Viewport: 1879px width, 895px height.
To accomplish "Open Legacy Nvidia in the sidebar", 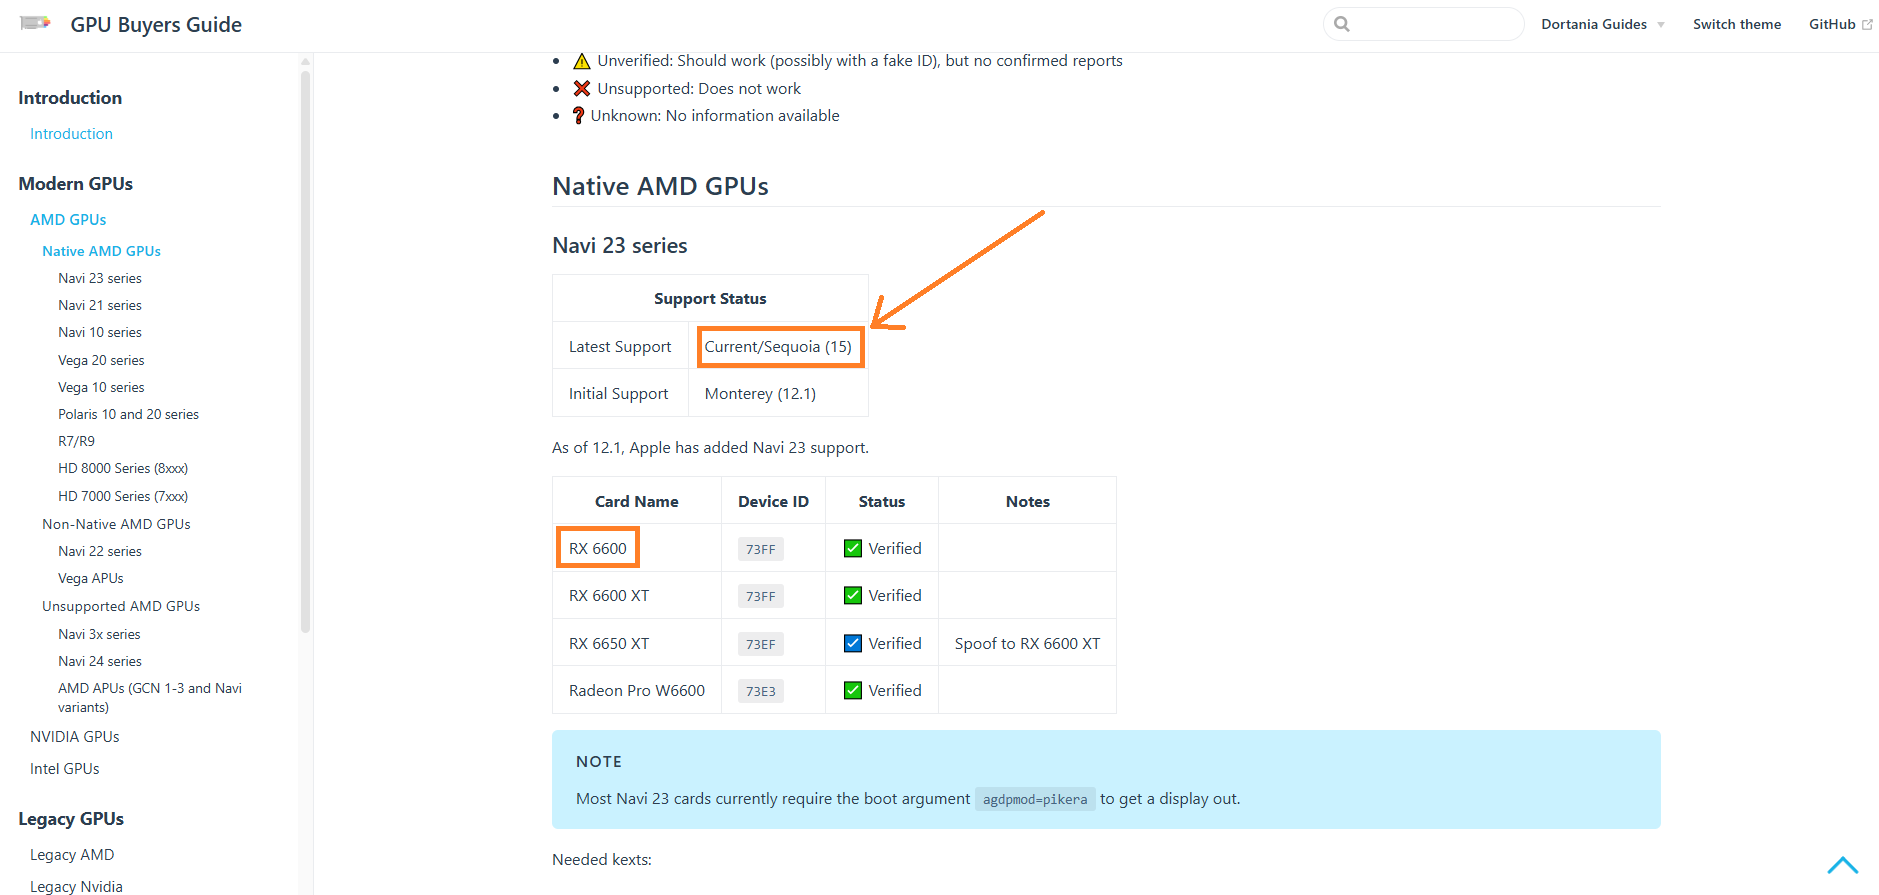I will point(76,886).
